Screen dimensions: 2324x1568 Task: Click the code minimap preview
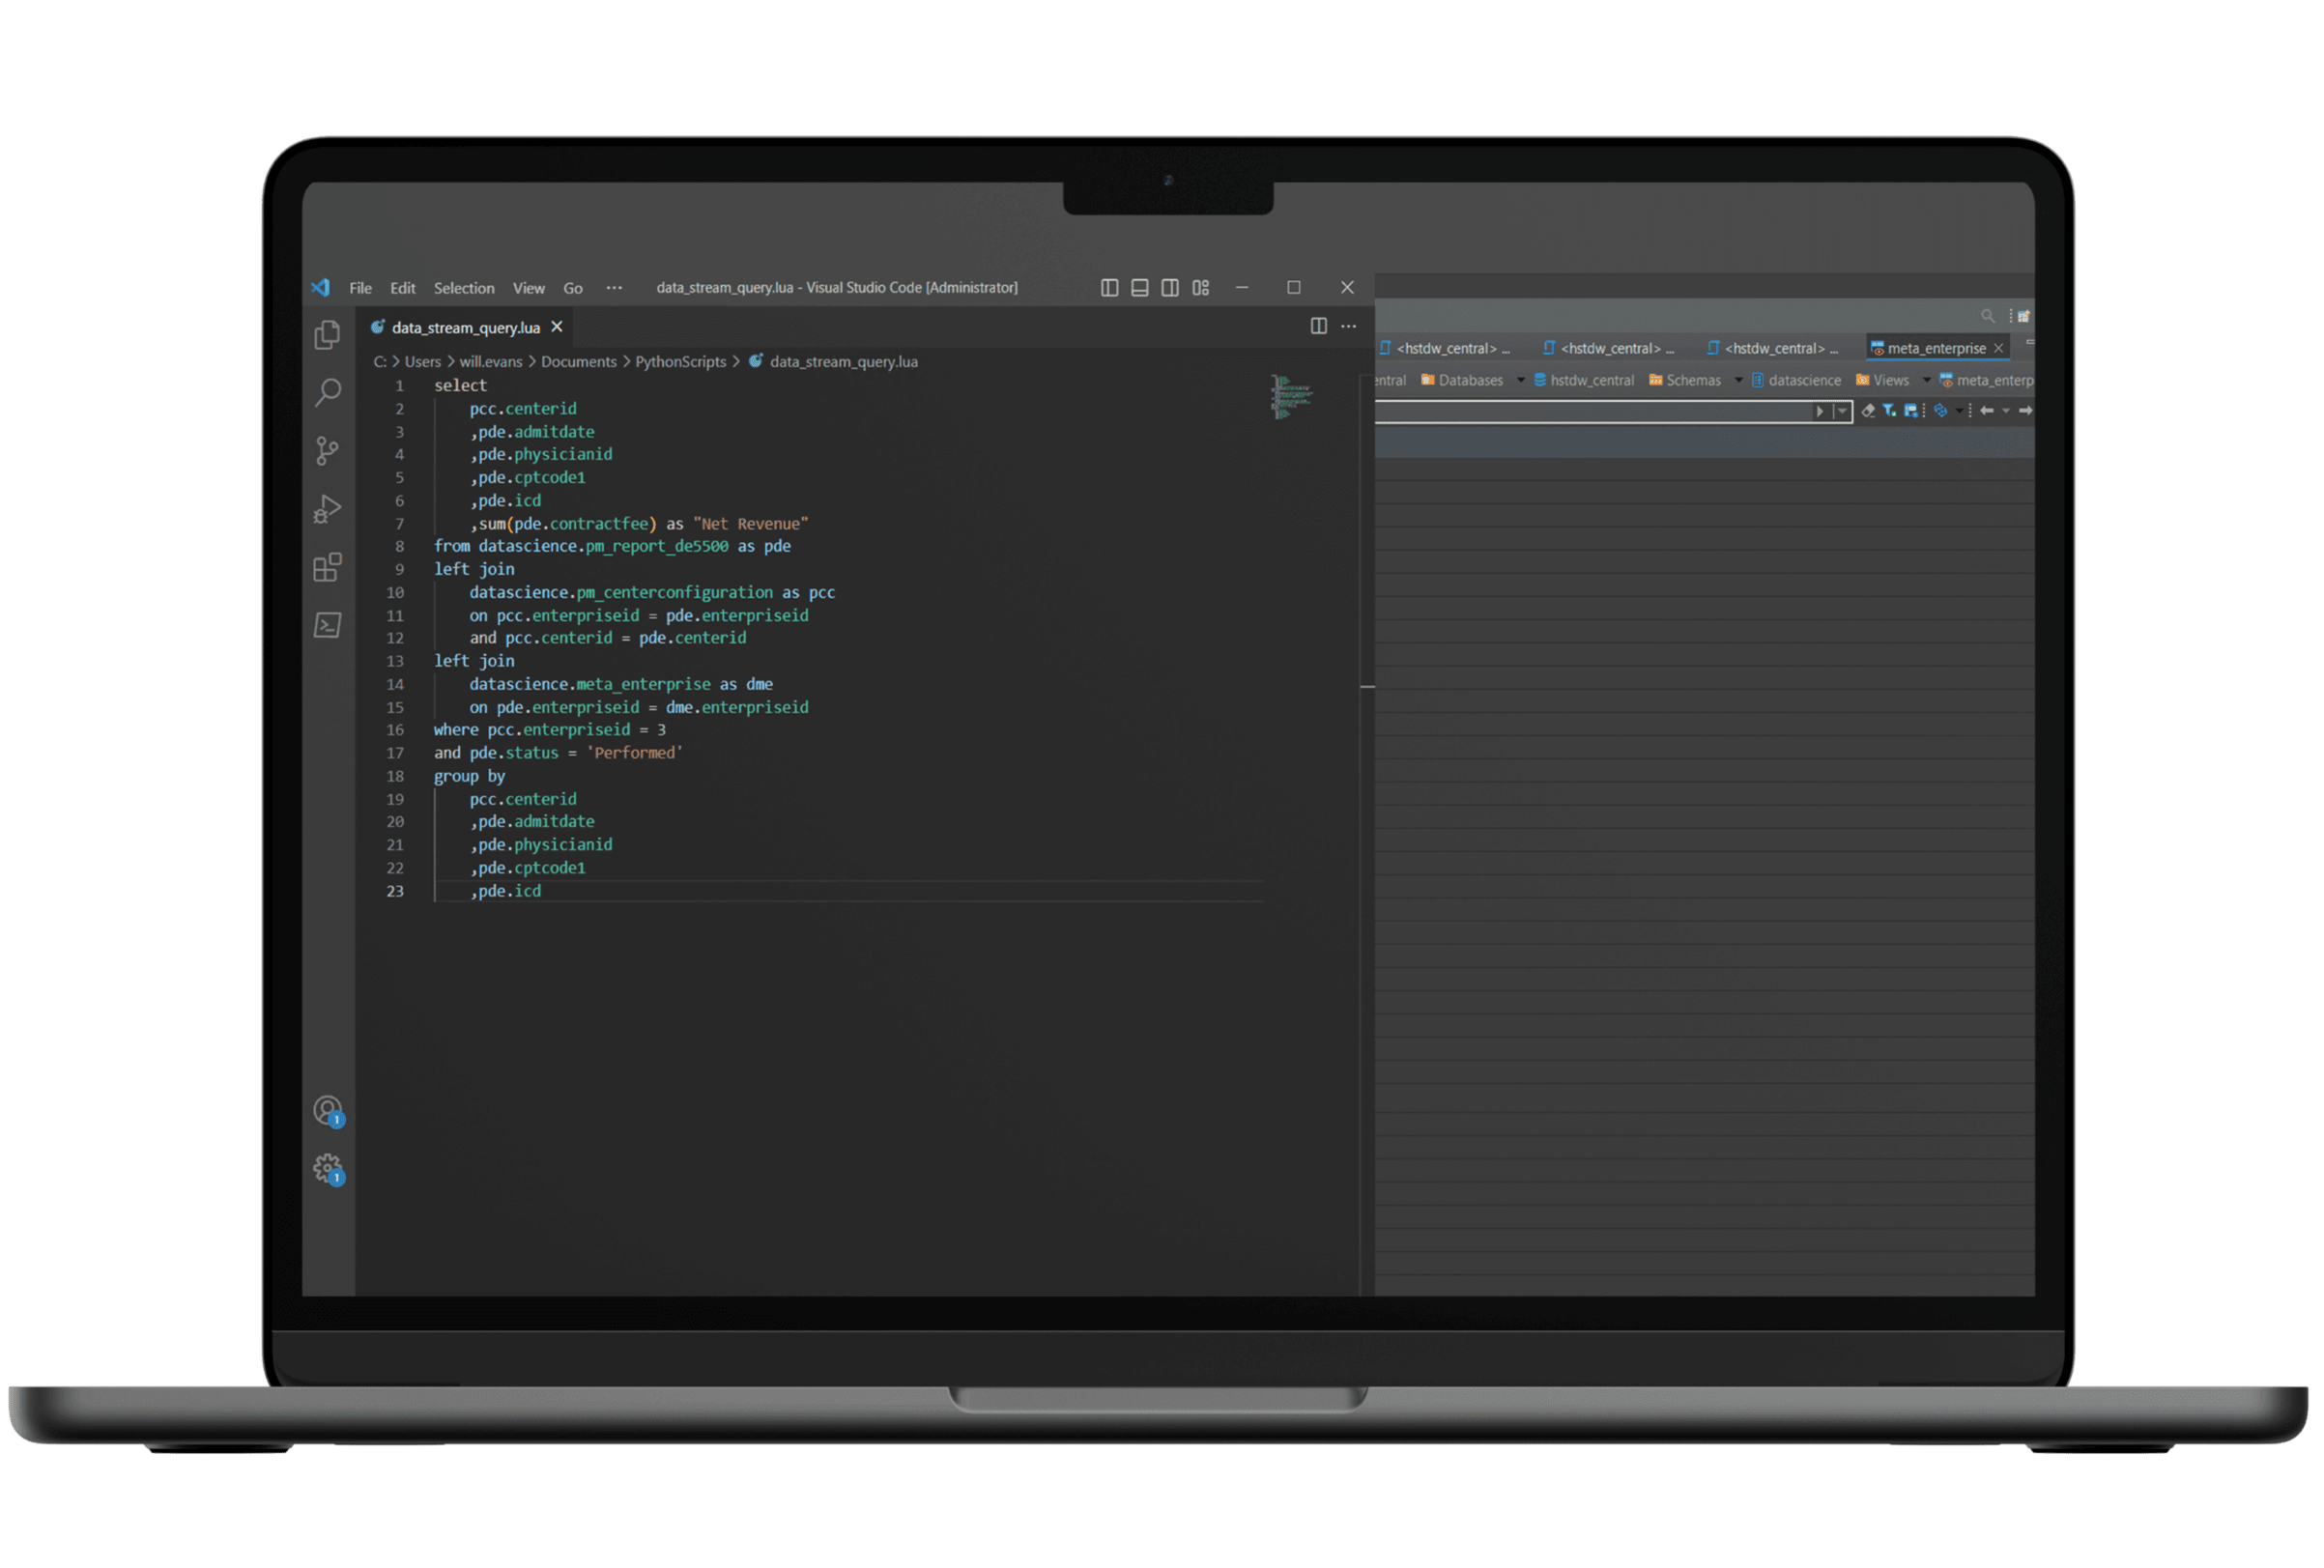click(1291, 397)
